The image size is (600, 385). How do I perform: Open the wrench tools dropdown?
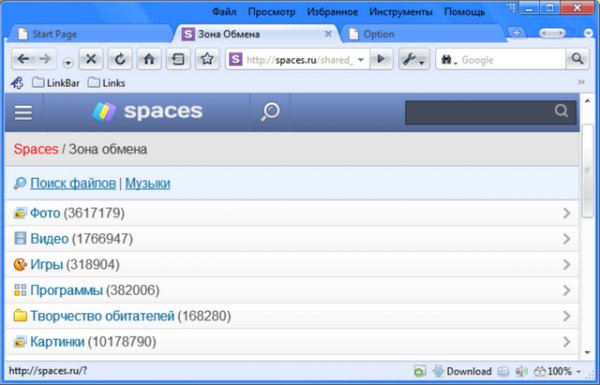414,59
